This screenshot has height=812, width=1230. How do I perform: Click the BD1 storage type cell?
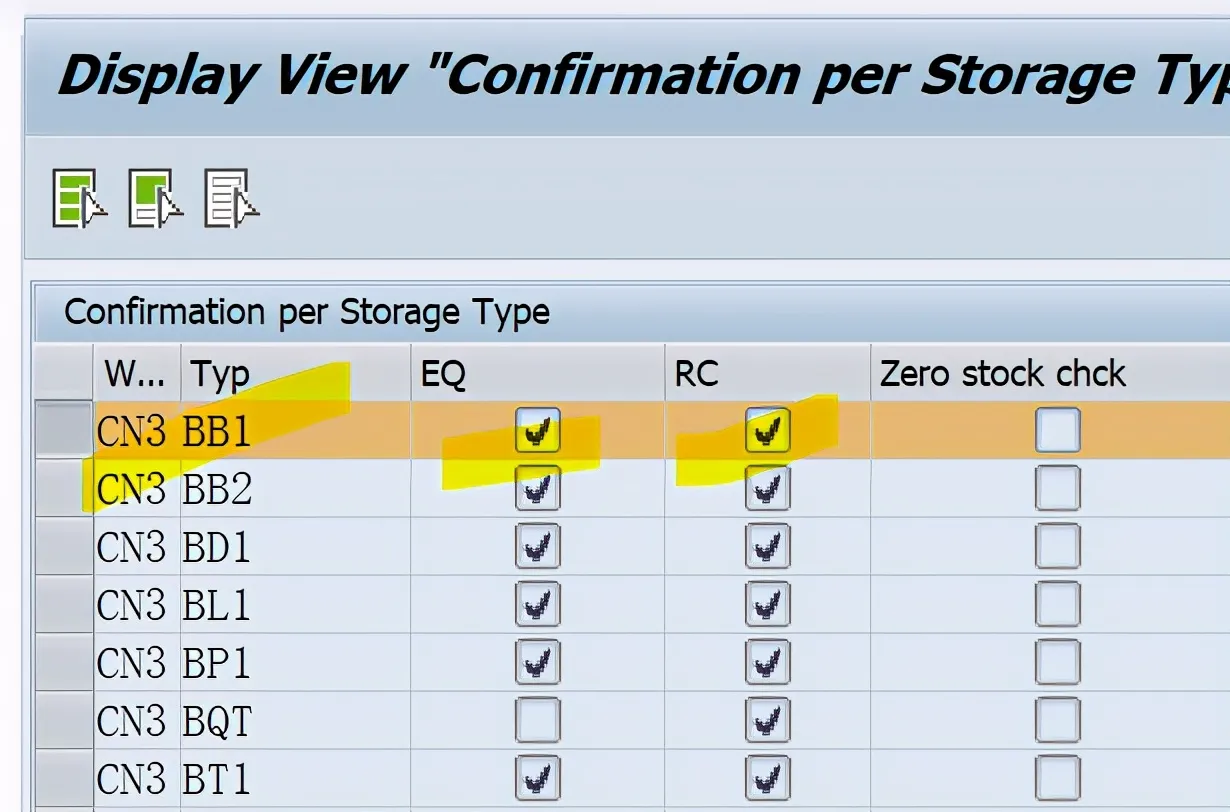coord(217,547)
